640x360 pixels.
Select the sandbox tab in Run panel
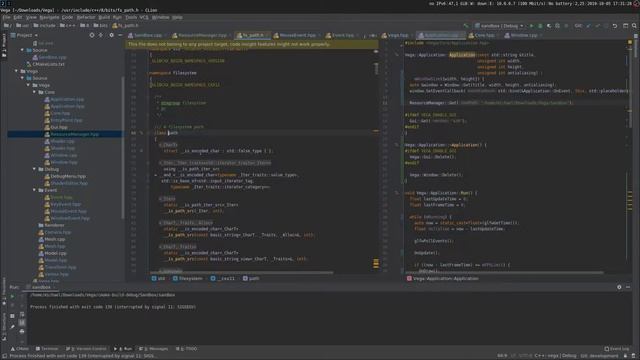click(x=41, y=287)
